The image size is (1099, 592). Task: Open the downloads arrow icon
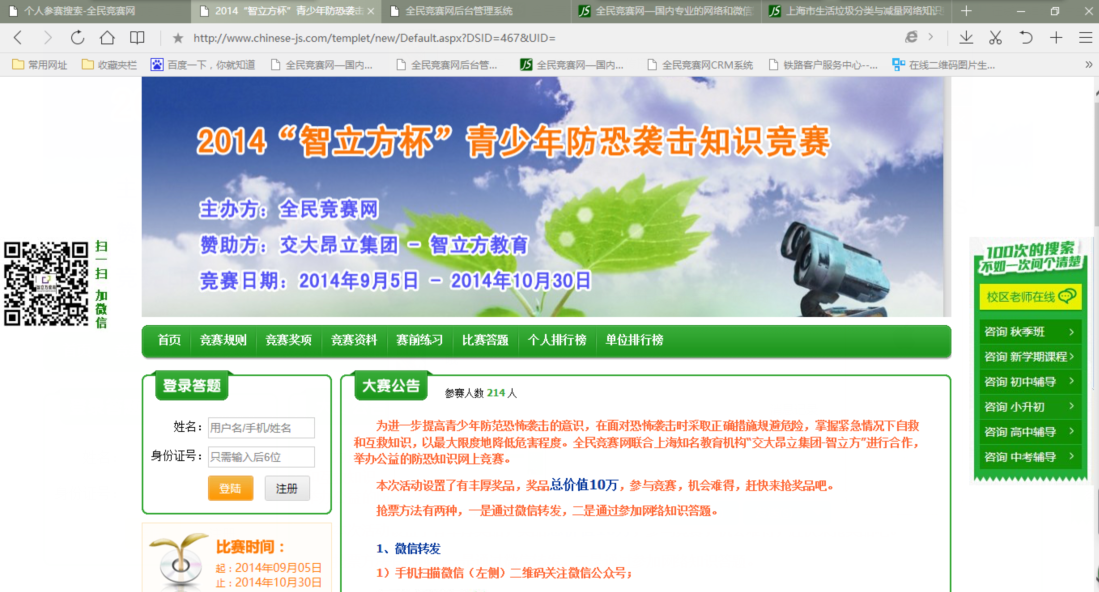tap(966, 38)
